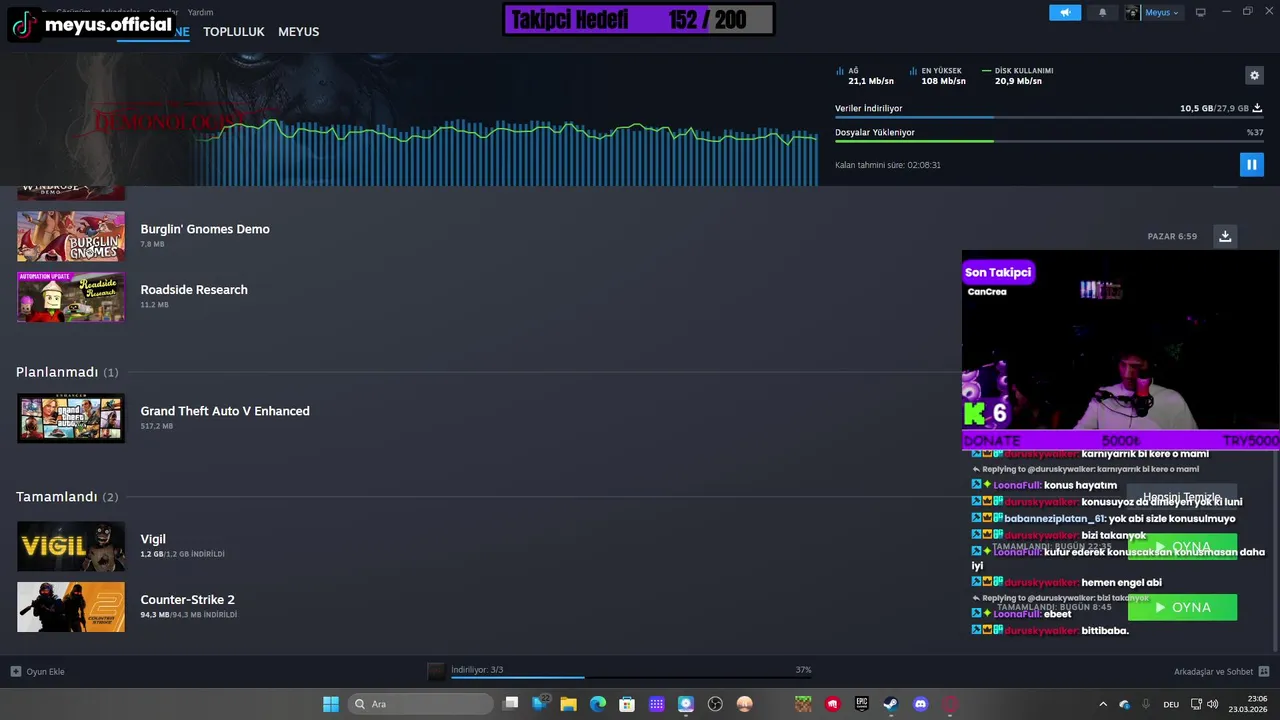Open the Steam announcements megaphone icon
The width and height of the screenshot is (1280, 720).
pos(1065,12)
